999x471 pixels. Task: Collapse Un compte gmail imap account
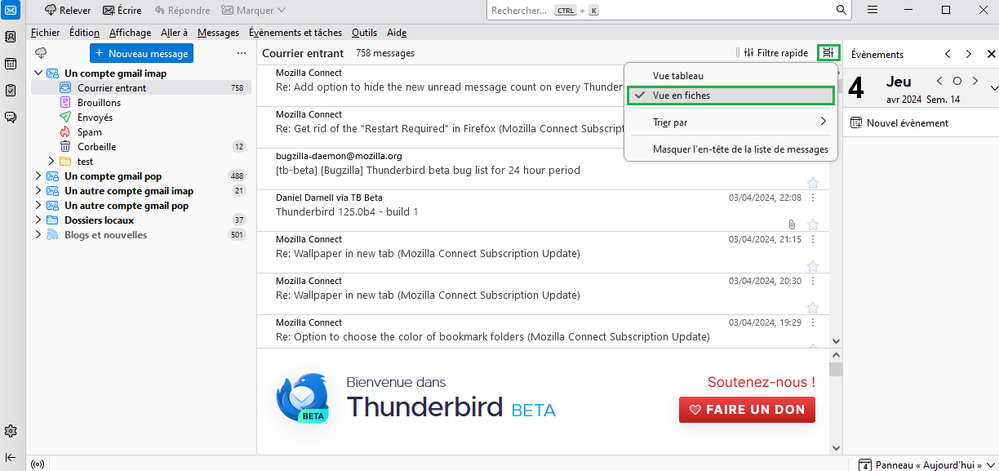click(38, 73)
